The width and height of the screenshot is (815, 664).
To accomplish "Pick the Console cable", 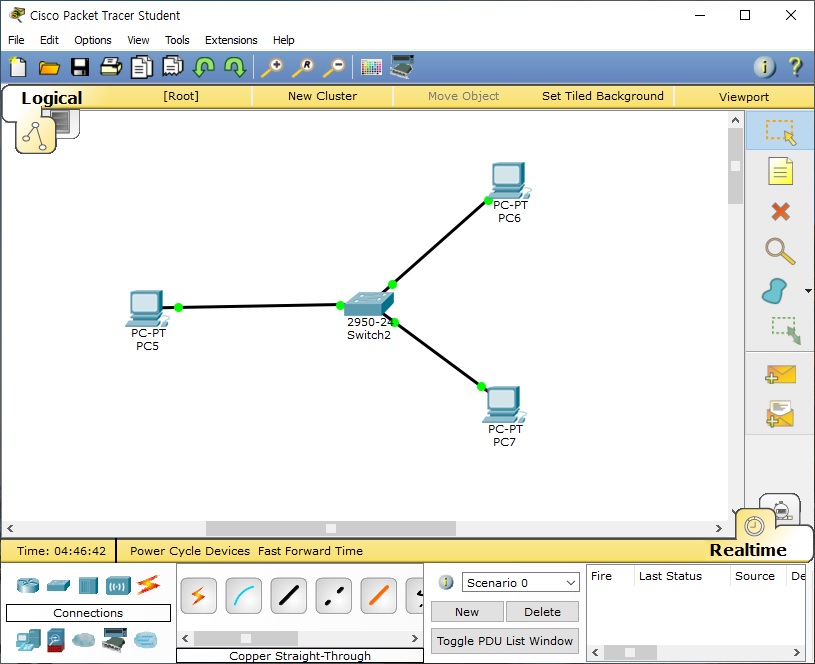I will [243, 595].
